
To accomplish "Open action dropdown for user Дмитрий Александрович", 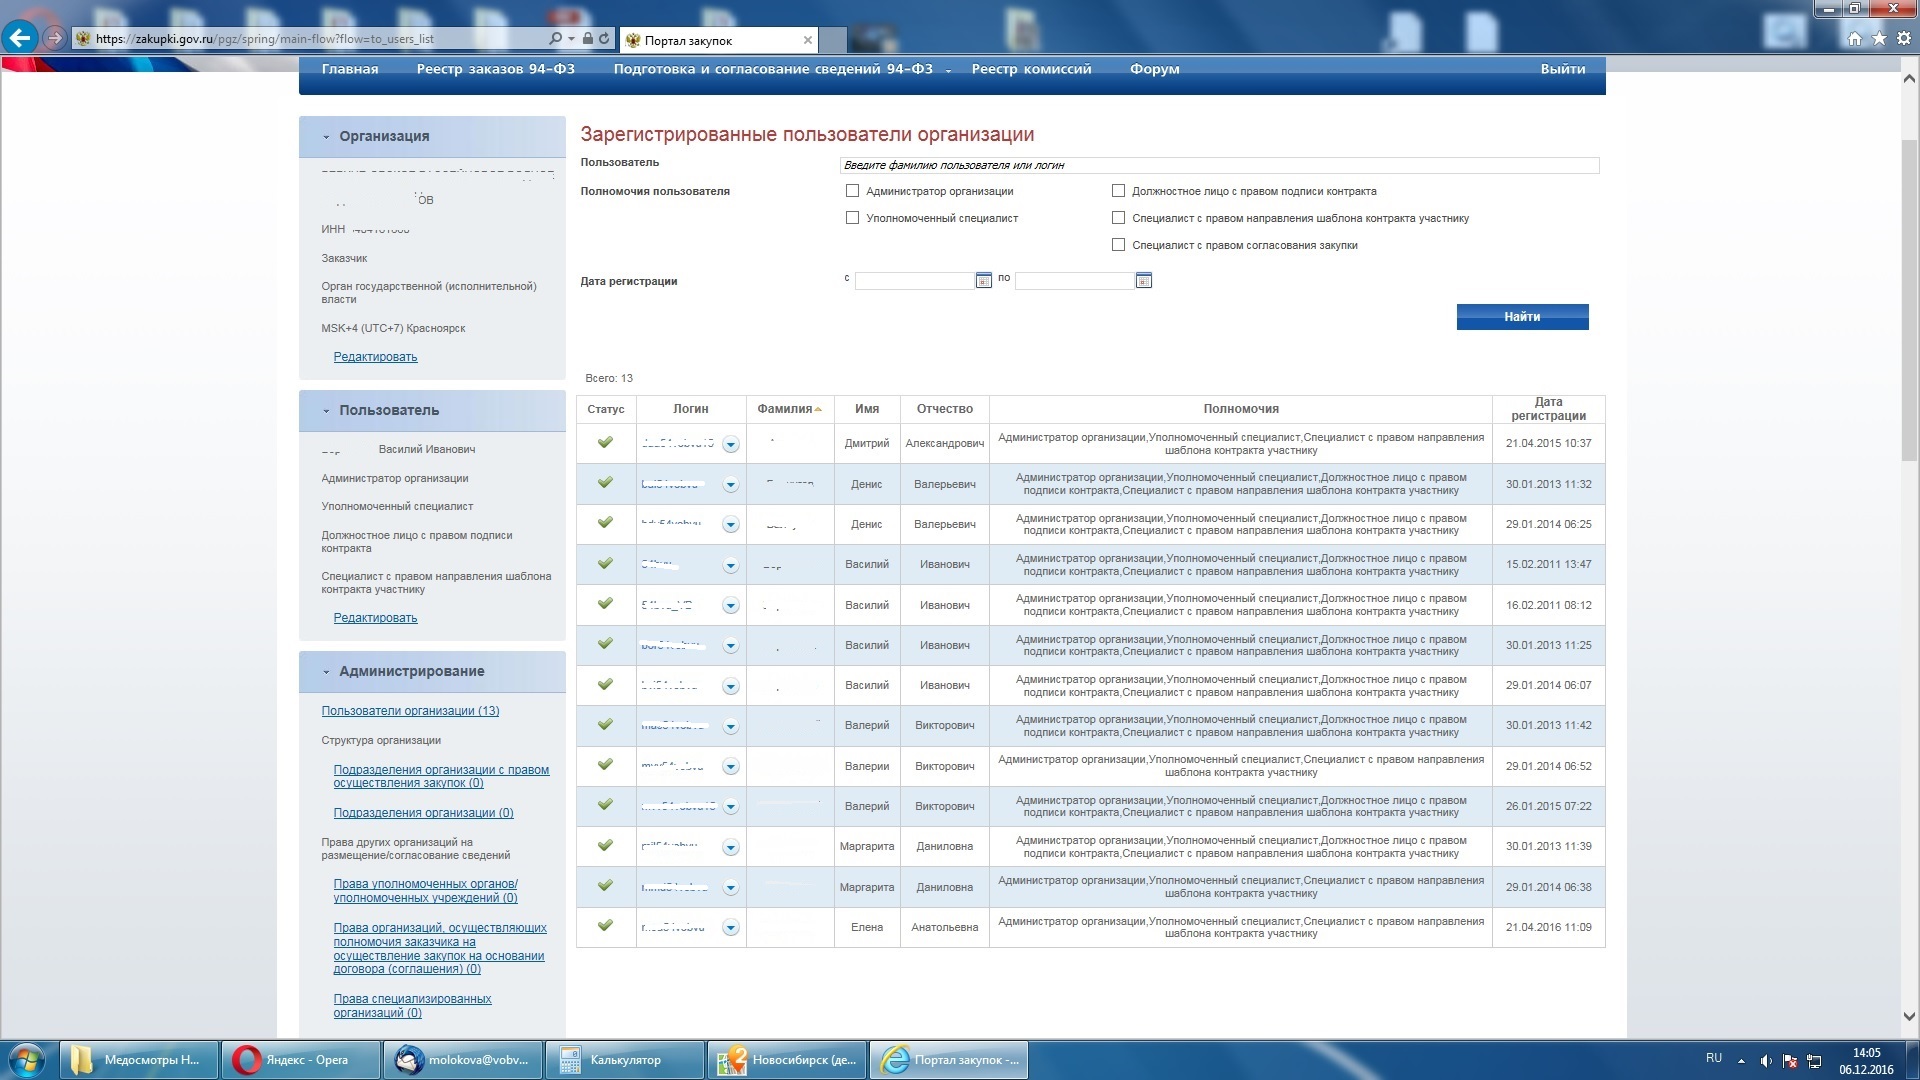I will coord(731,445).
